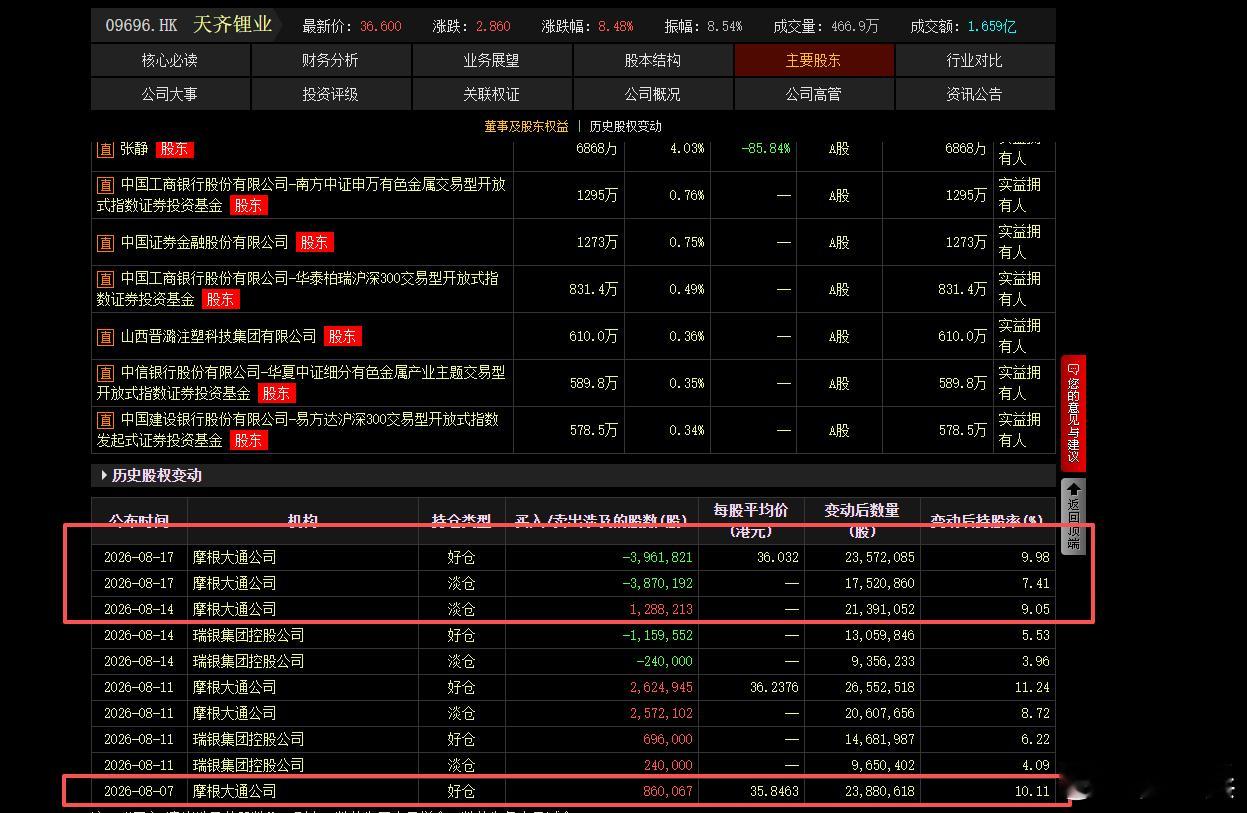Open the 行业对比 tab
1247x813 pixels.
tap(974, 60)
